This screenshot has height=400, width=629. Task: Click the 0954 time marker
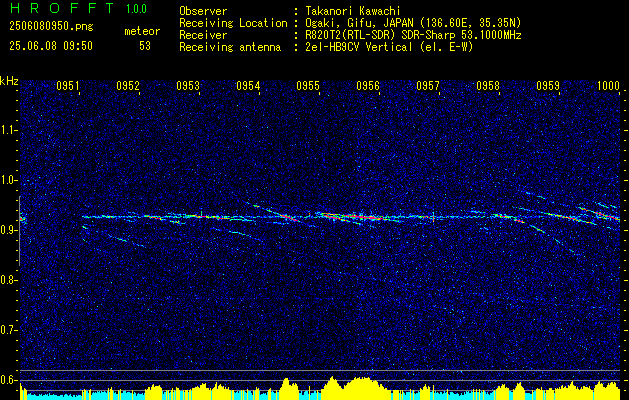[x=248, y=86]
